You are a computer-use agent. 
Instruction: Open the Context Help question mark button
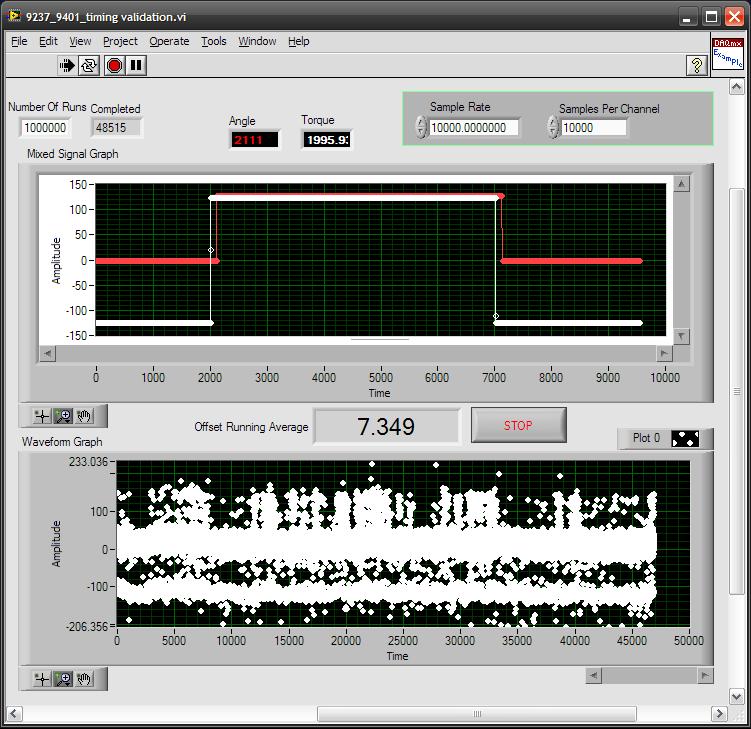[696, 65]
